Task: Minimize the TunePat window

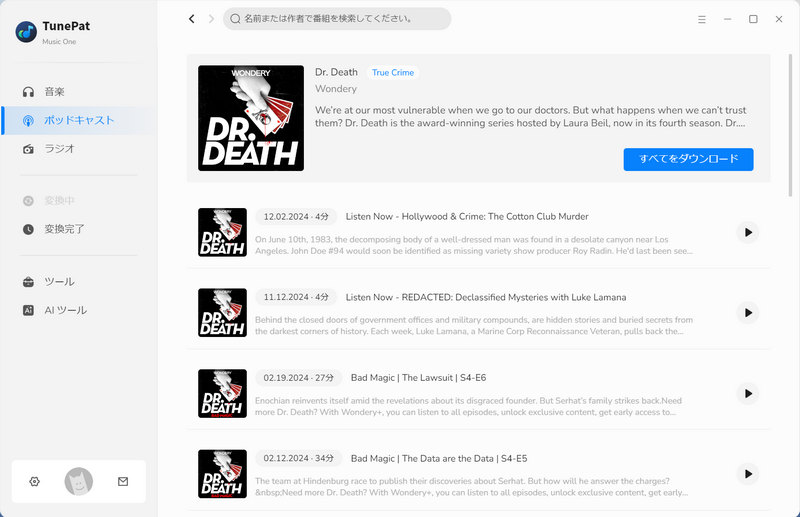Action: (x=728, y=19)
